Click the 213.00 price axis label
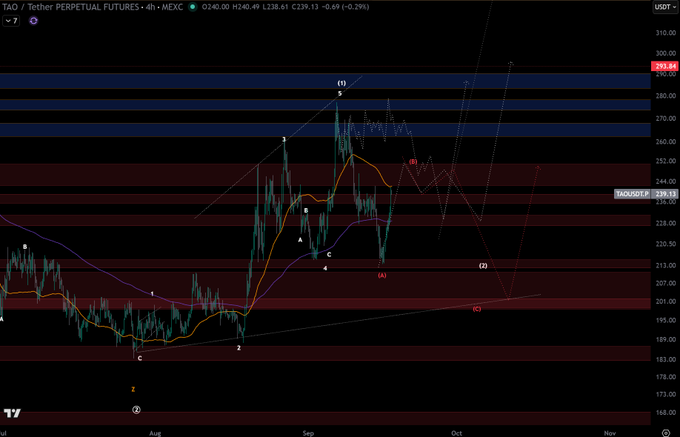 666,265
